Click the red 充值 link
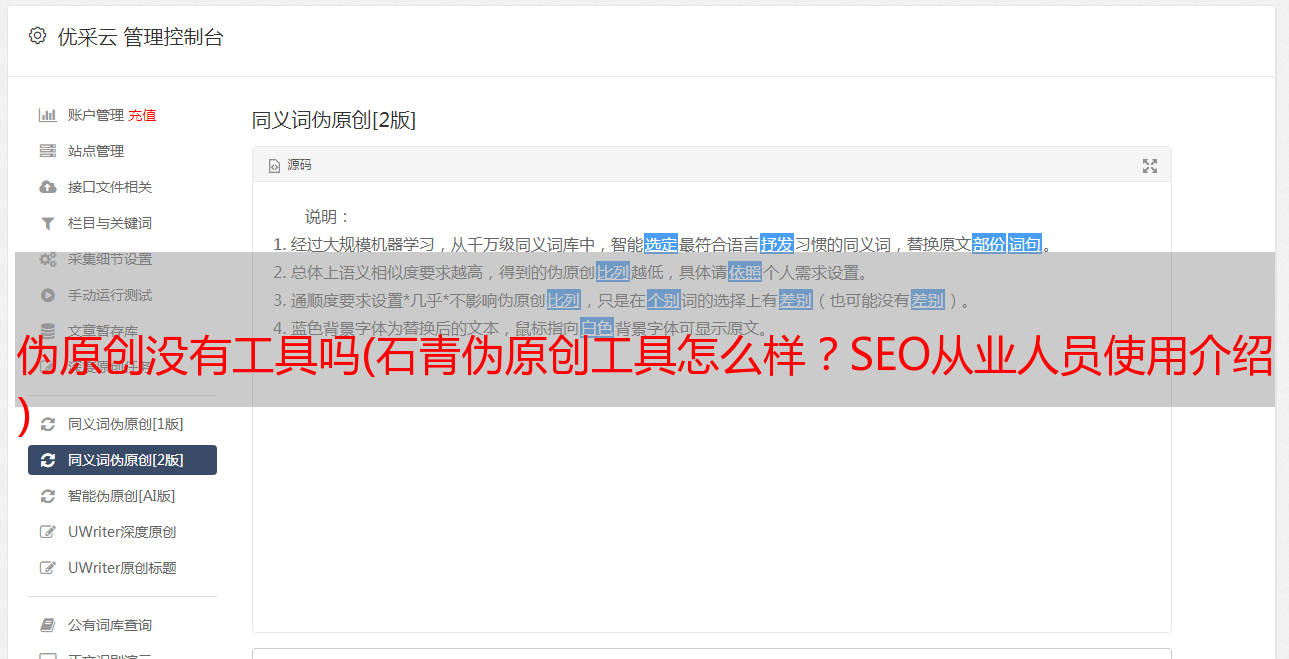The image size is (1289, 659). tap(142, 115)
